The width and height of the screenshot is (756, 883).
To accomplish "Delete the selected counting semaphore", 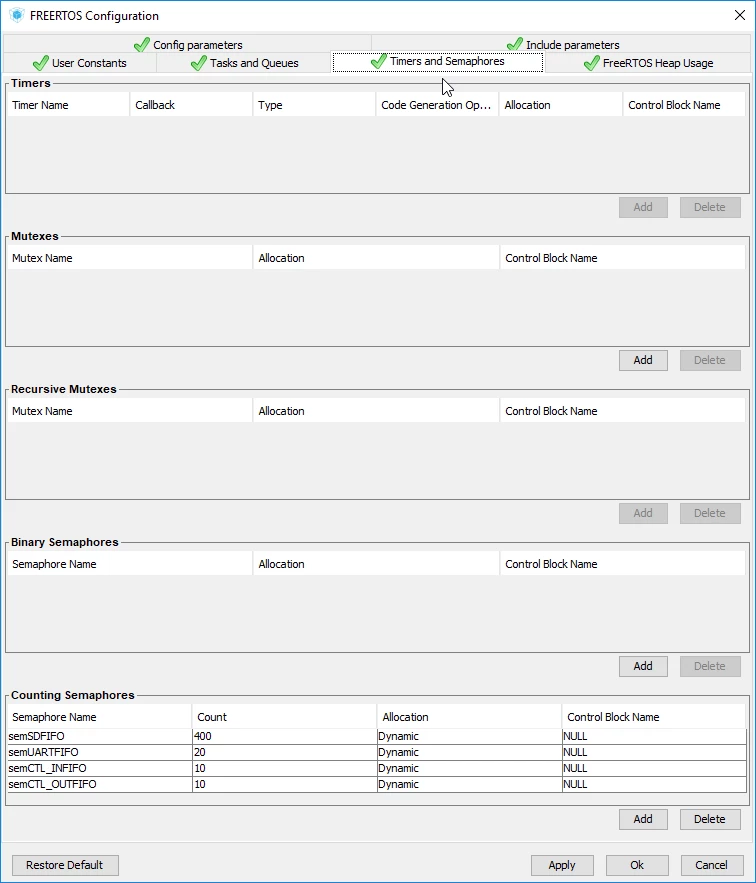I will [x=710, y=819].
